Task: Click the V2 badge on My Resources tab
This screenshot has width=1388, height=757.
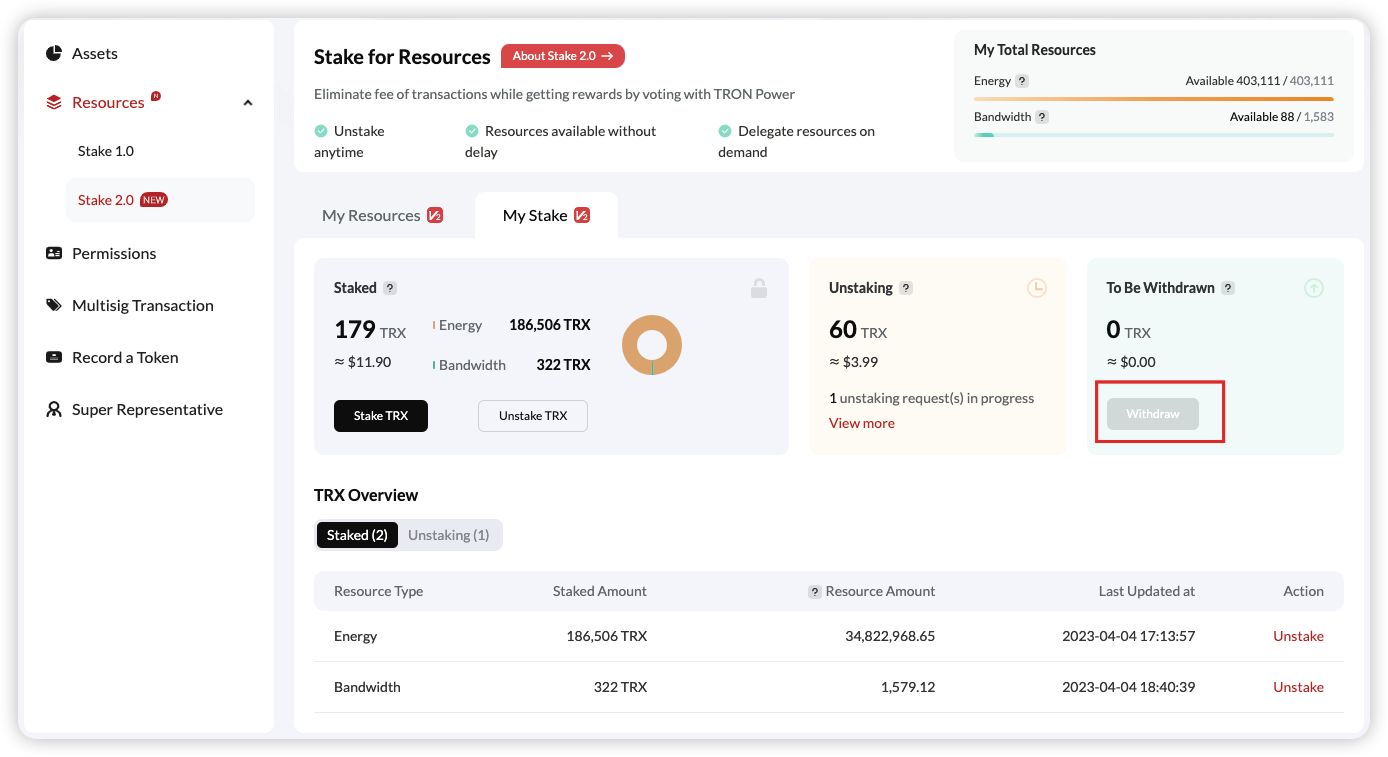Action: click(435, 215)
